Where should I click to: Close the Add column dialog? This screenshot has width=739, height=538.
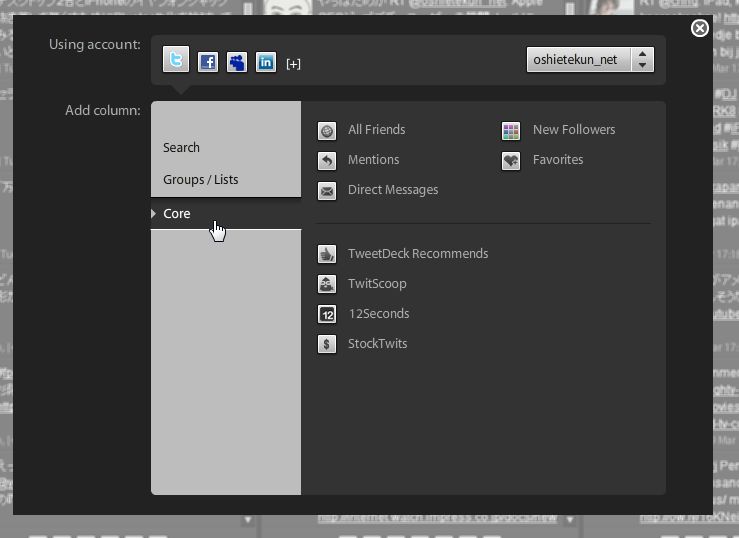[x=699, y=28]
